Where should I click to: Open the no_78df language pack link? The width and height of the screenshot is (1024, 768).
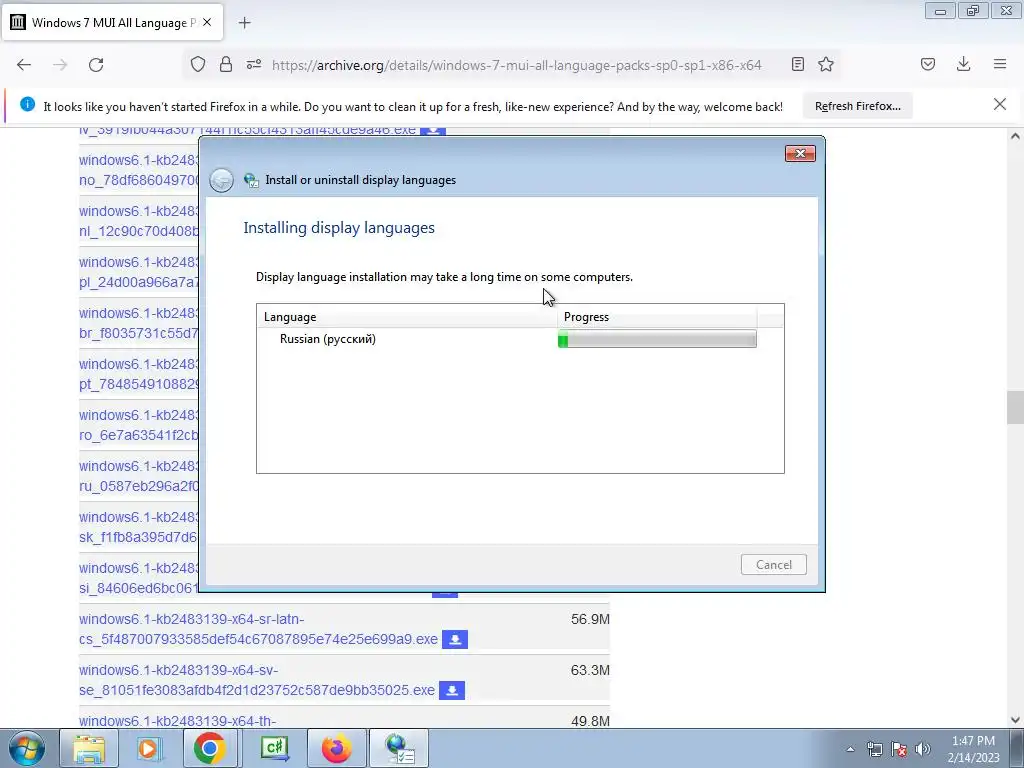pyautogui.click(x=138, y=170)
